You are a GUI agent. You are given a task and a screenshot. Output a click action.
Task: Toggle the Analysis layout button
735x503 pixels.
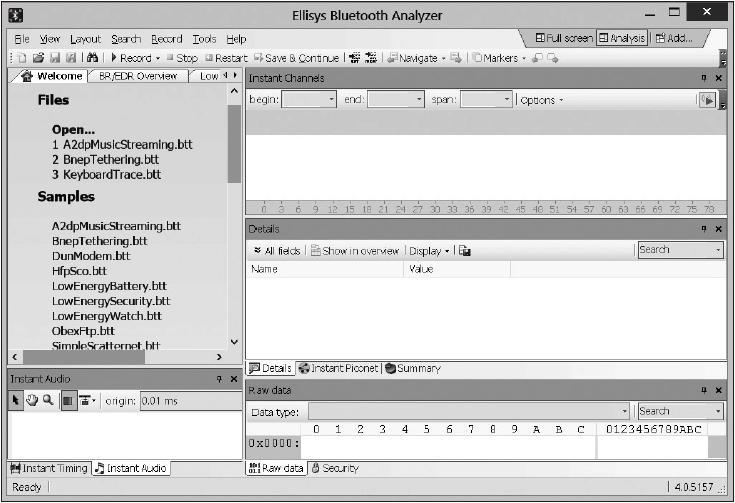click(x=622, y=38)
